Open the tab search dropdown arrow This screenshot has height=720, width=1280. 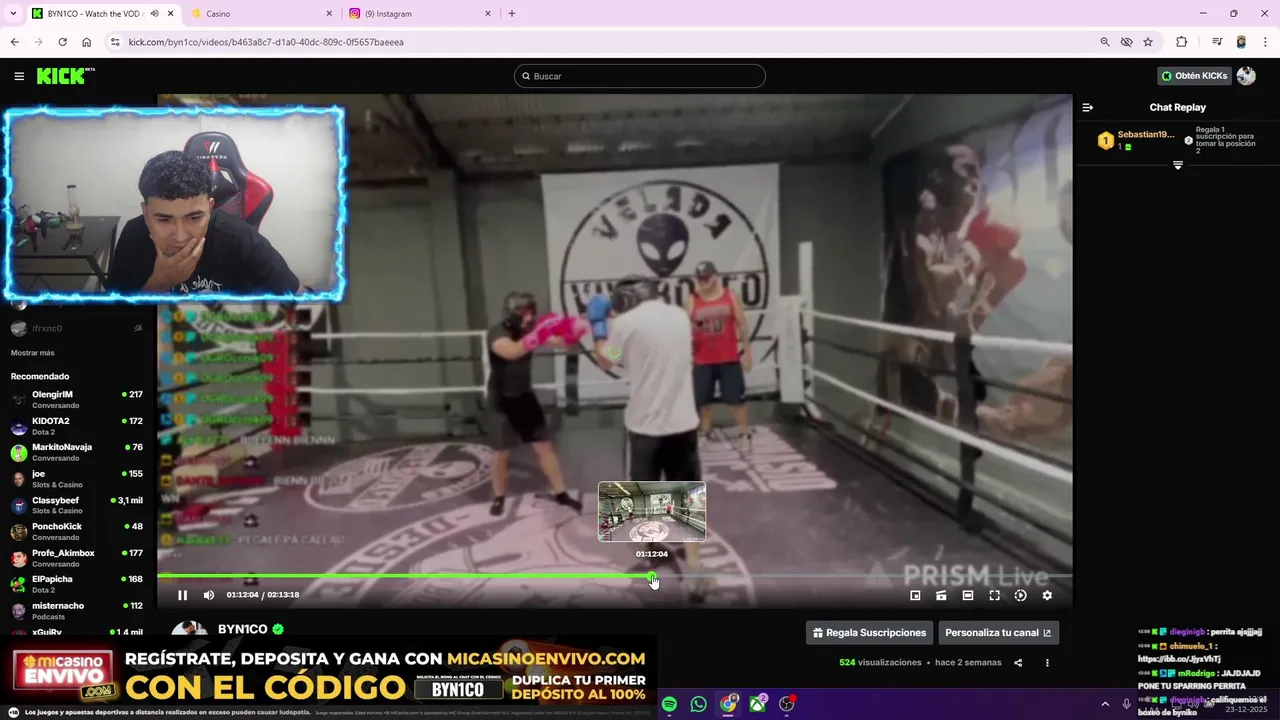coord(13,14)
